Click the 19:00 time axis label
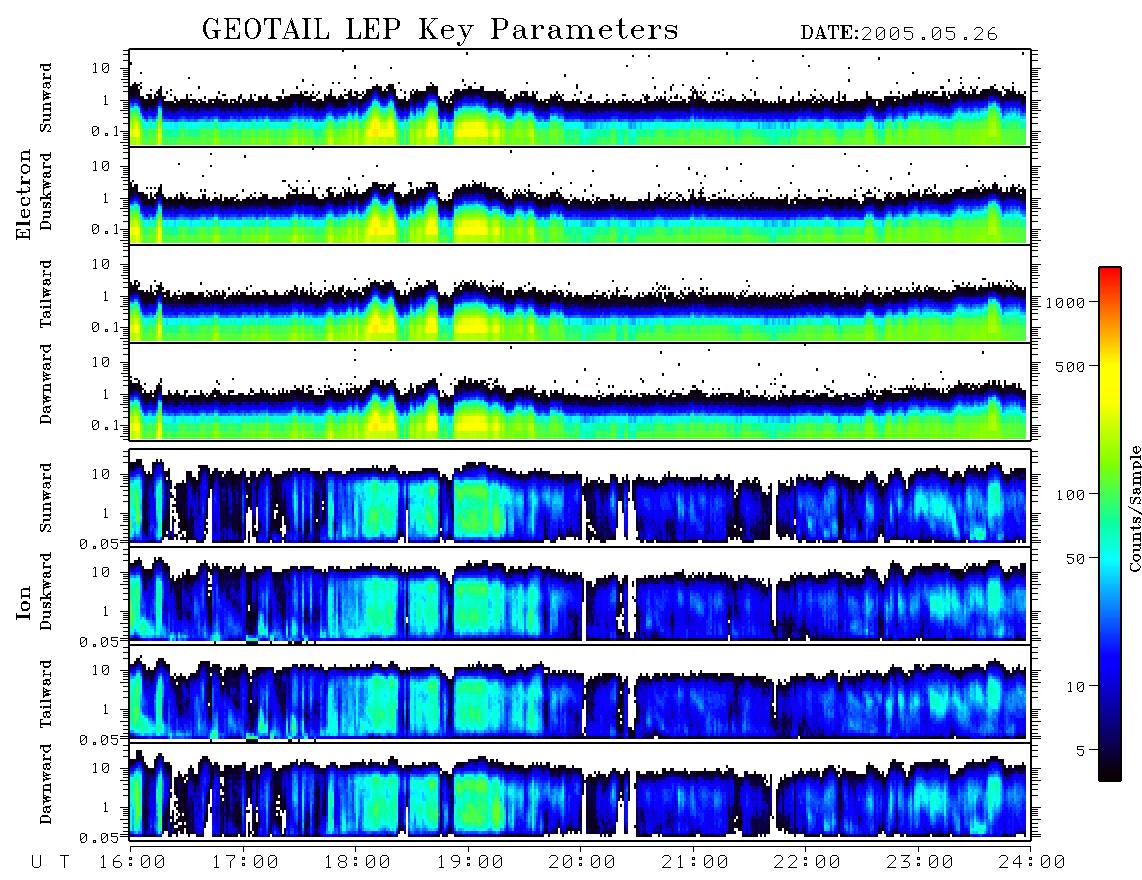Viewport: 1142px width, 880px height. point(470,862)
